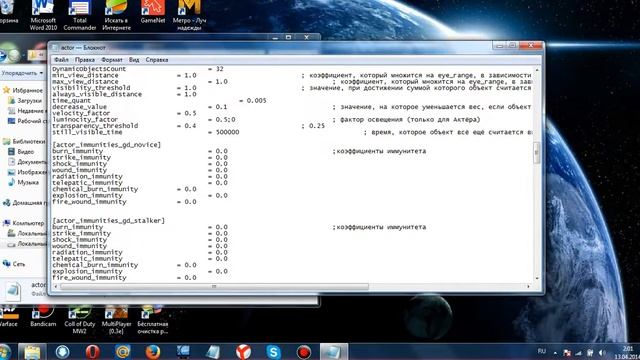The height and width of the screenshot is (360, 640).
Task: Select Метро - Луч надежды desktop shortcut
Action: [189, 16]
